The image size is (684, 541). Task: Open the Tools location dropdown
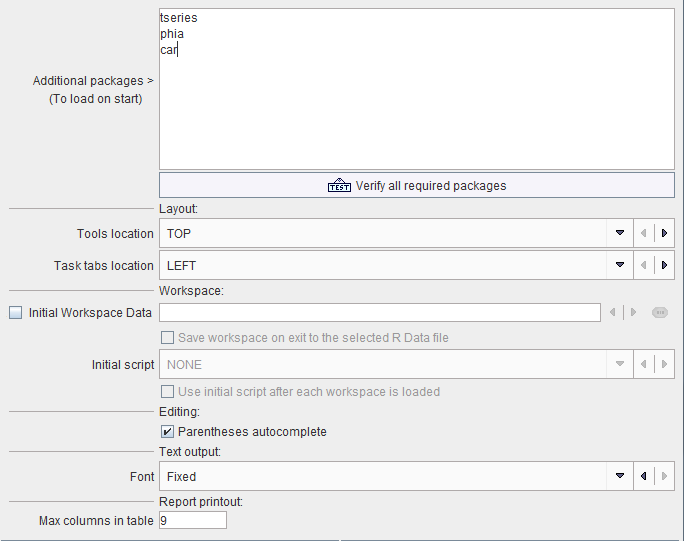click(x=619, y=233)
